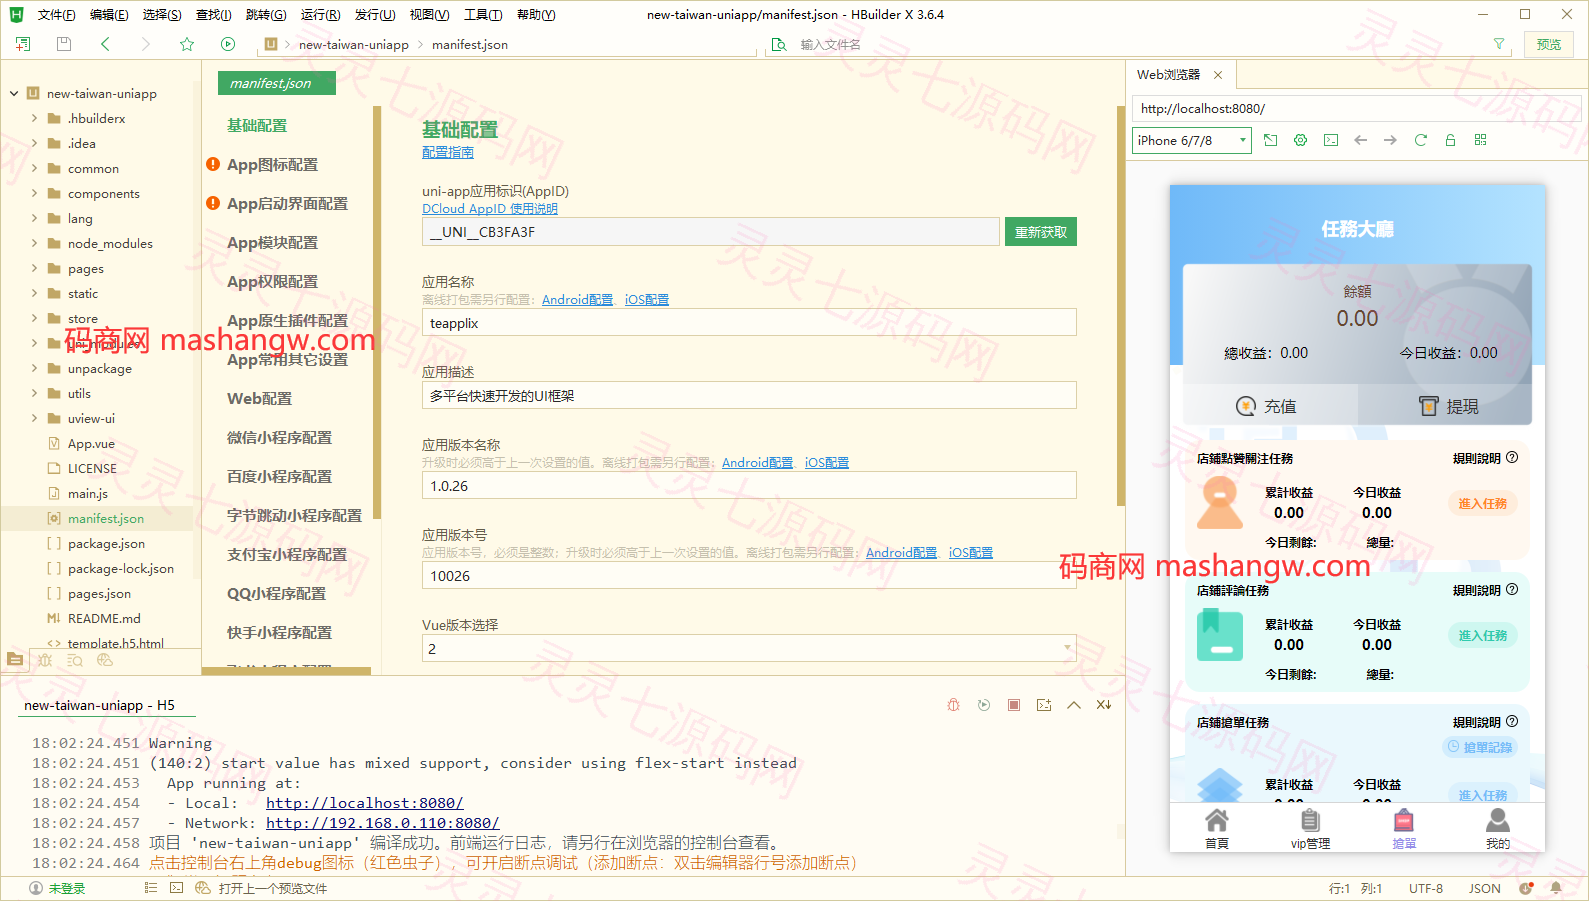Click the Save file toolbar icon

64,44
